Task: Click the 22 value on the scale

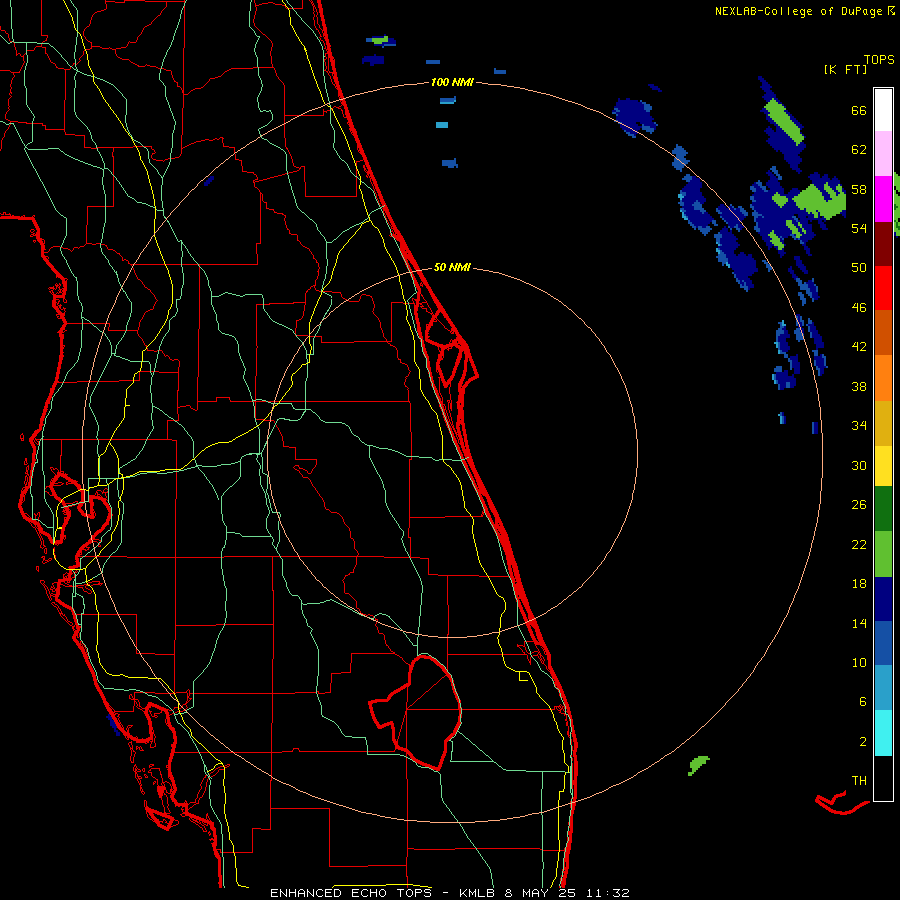Action: pyautogui.click(x=859, y=544)
